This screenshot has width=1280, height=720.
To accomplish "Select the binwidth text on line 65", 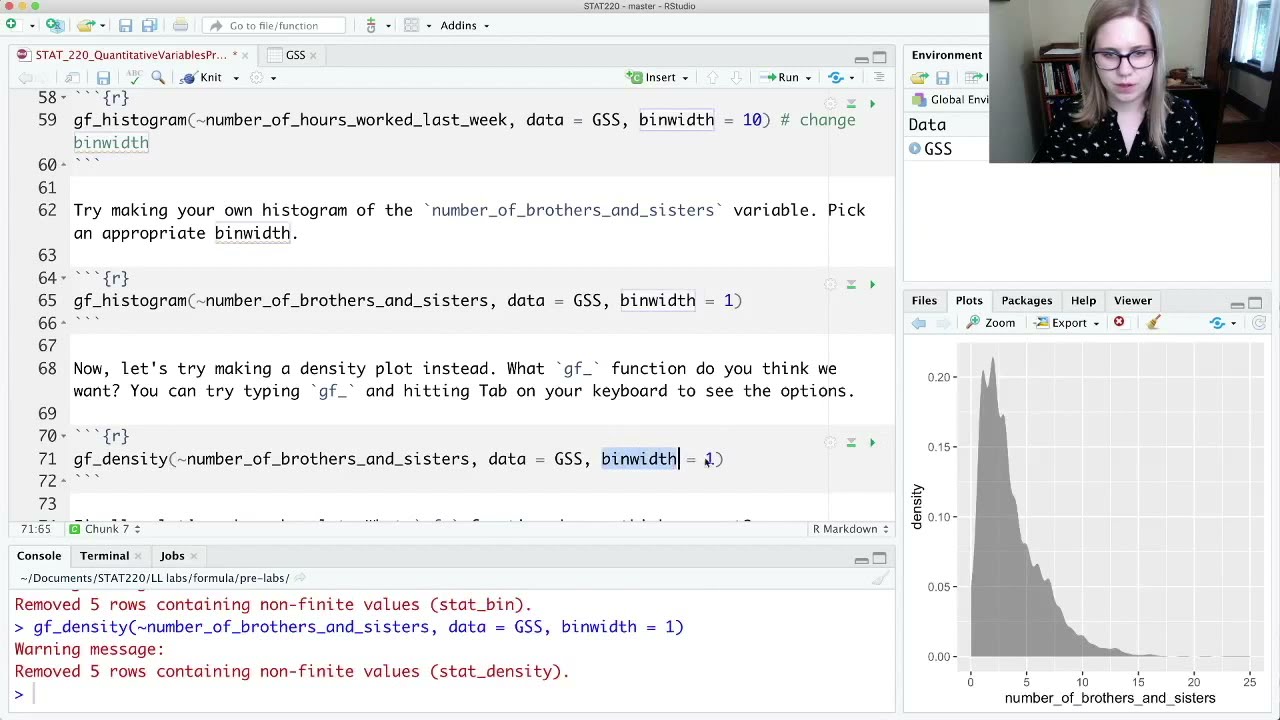I will pos(657,300).
